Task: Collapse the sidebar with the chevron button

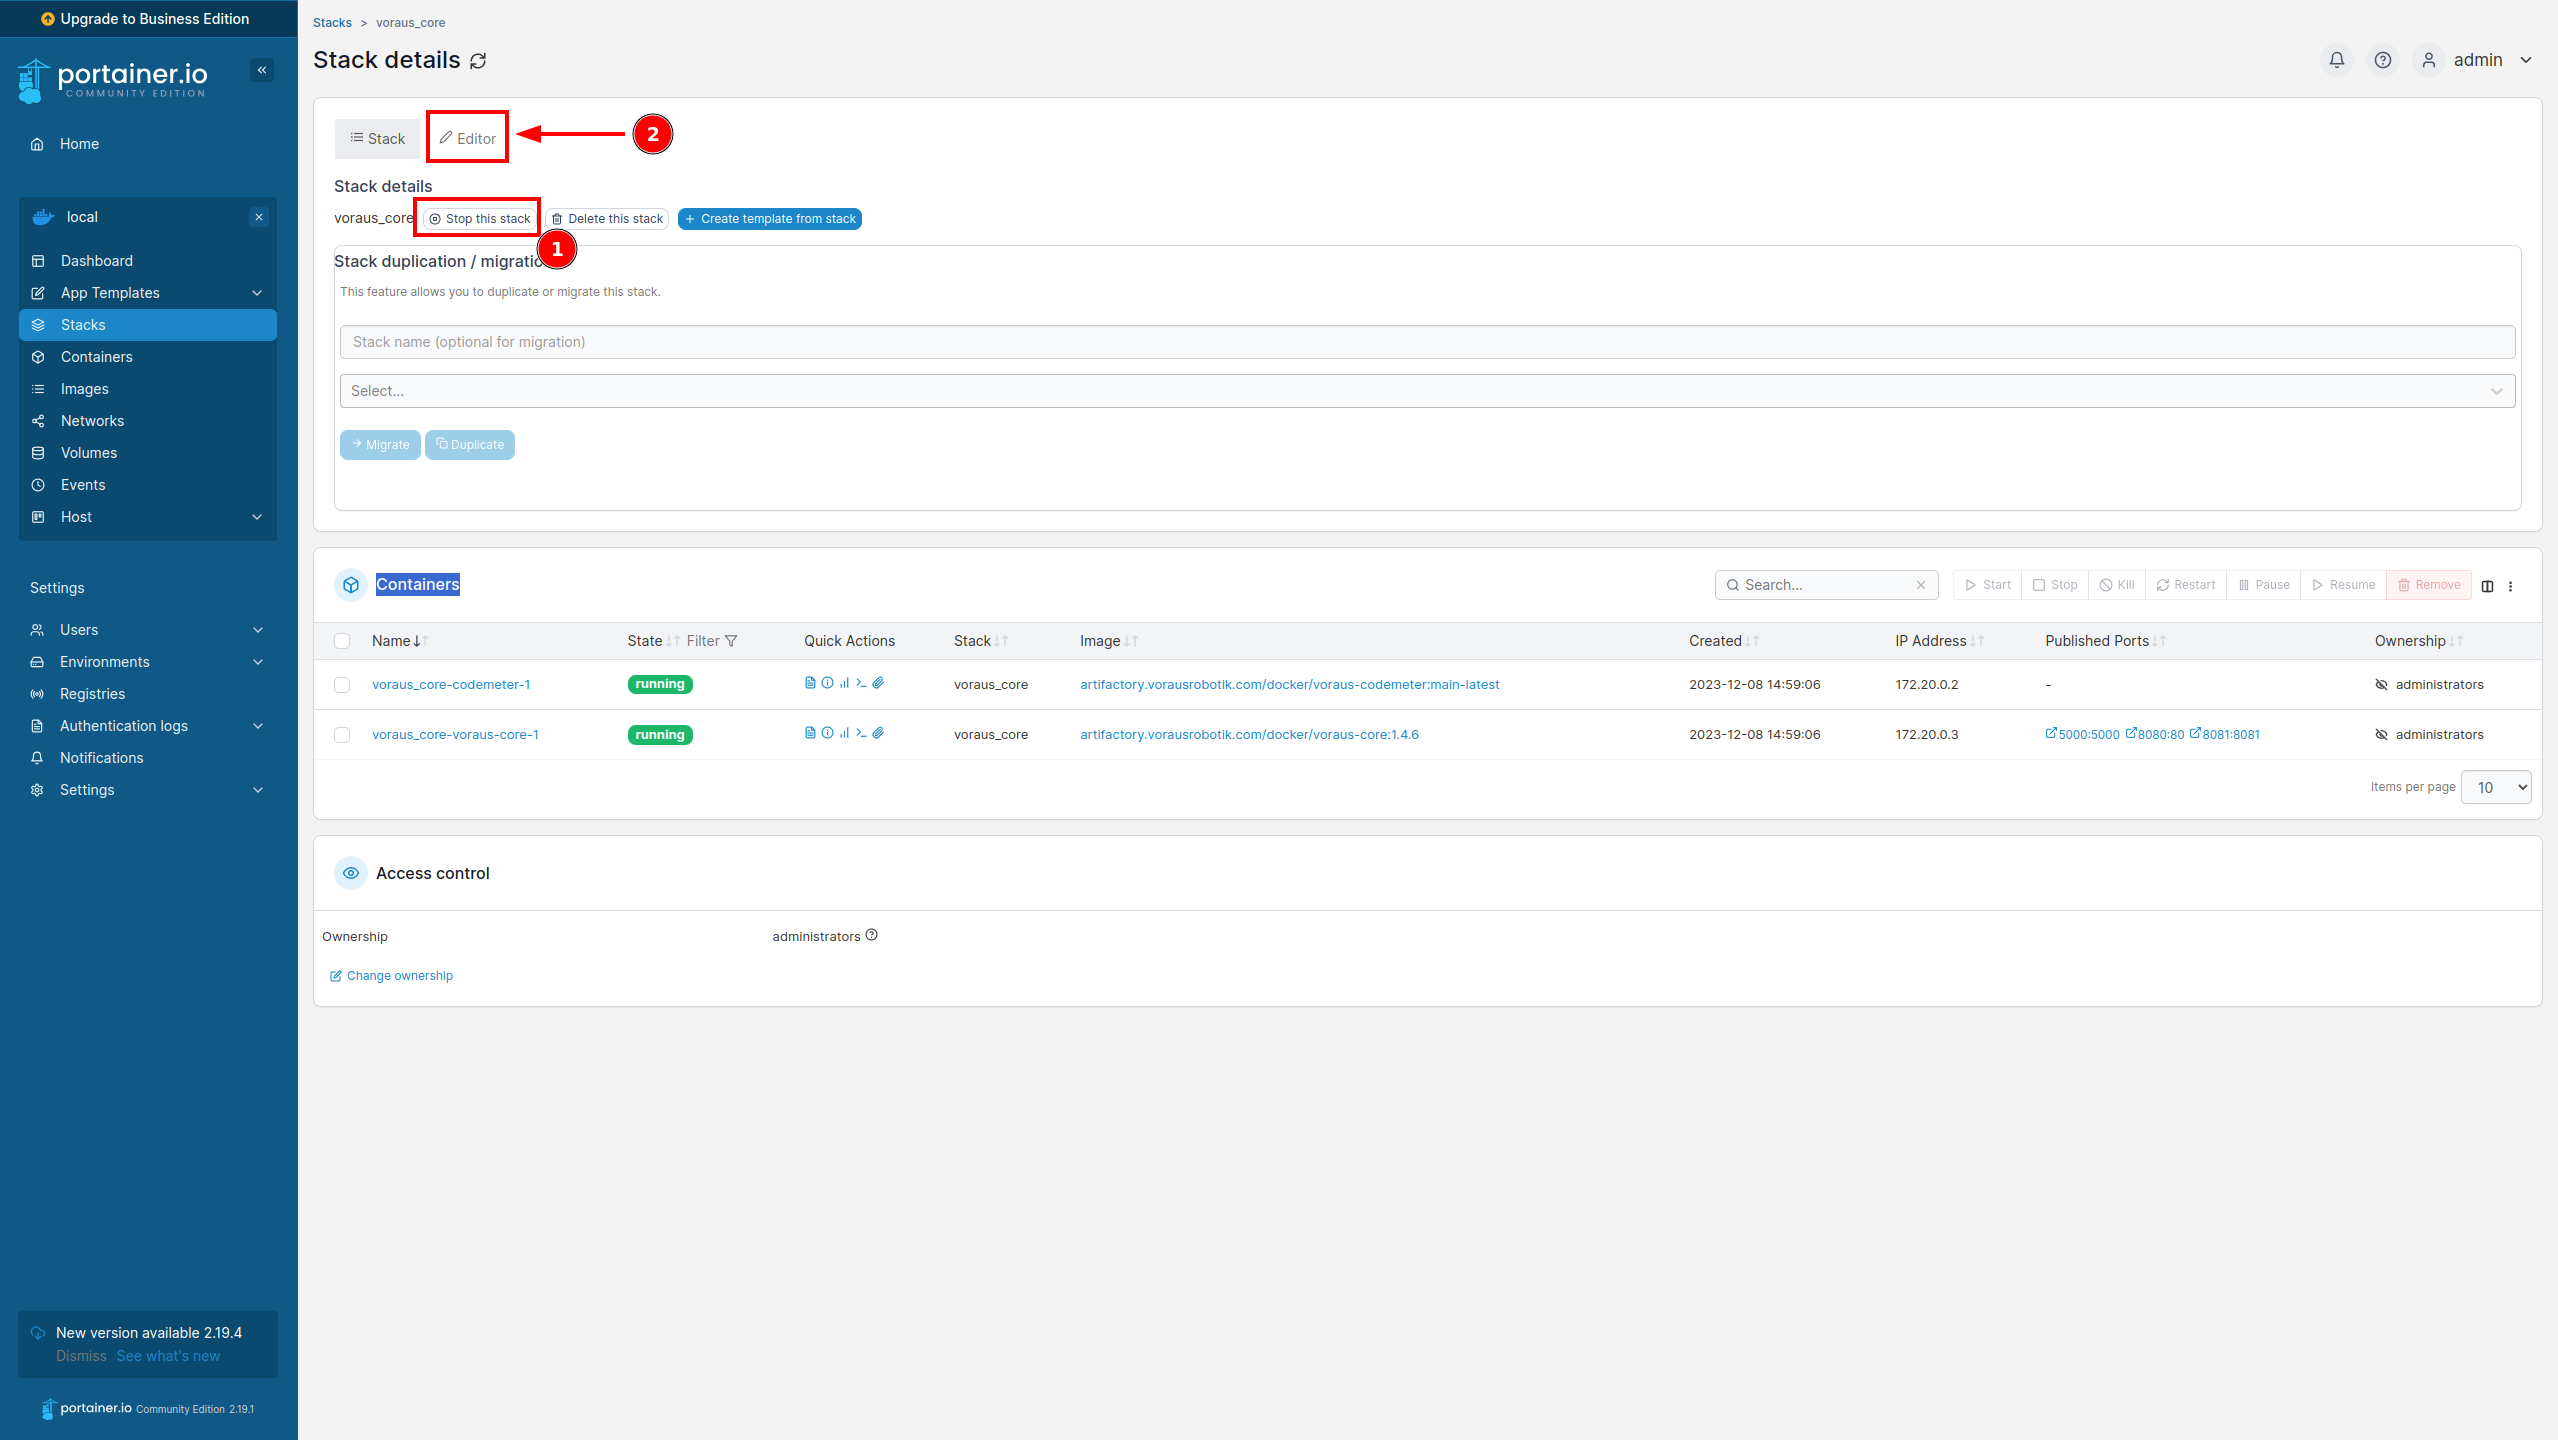Action: pyautogui.click(x=261, y=69)
